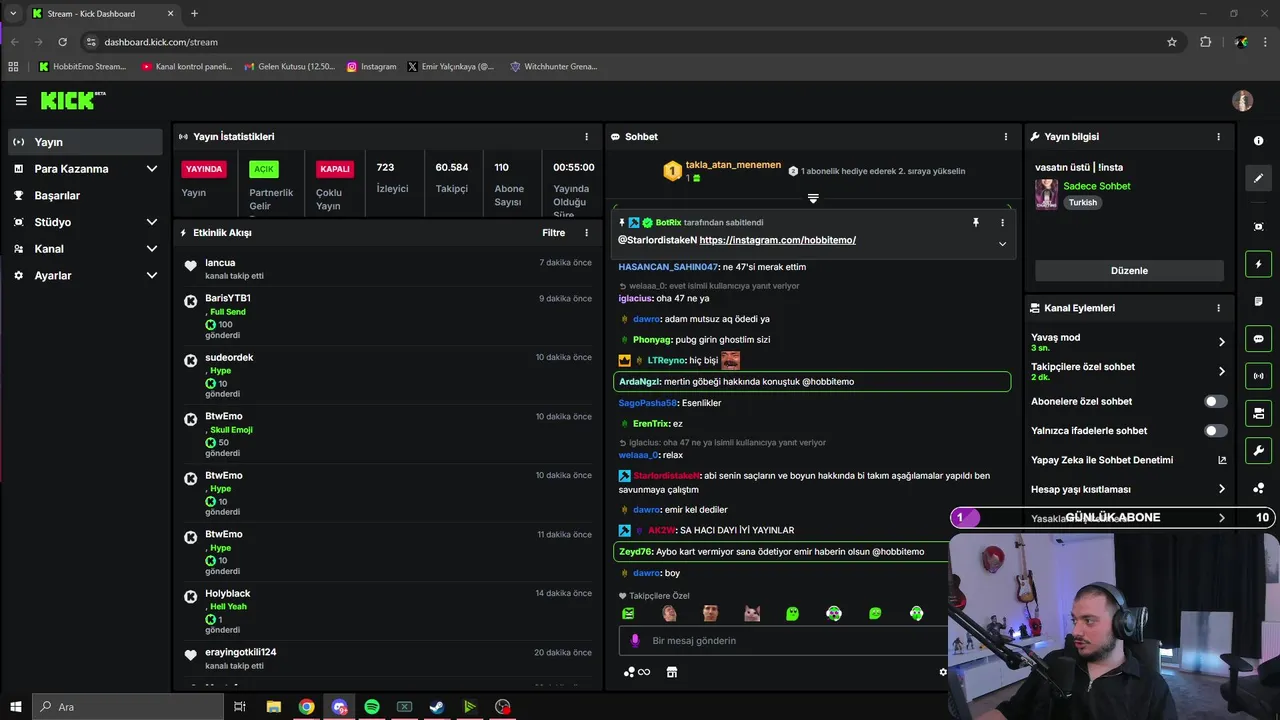Screen dimensions: 1280x720
Task: Open Spotify from the taskbar
Action: pyautogui.click(x=372, y=707)
